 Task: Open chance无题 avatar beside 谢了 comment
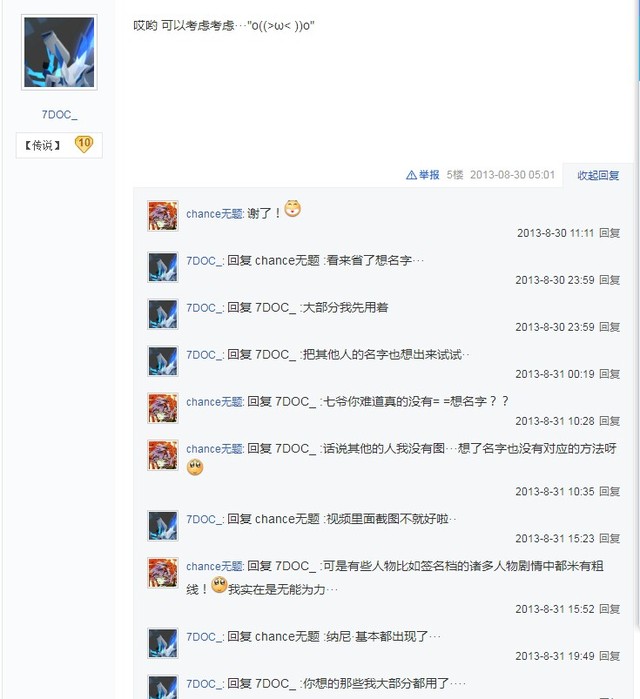[x=163, y=216]
